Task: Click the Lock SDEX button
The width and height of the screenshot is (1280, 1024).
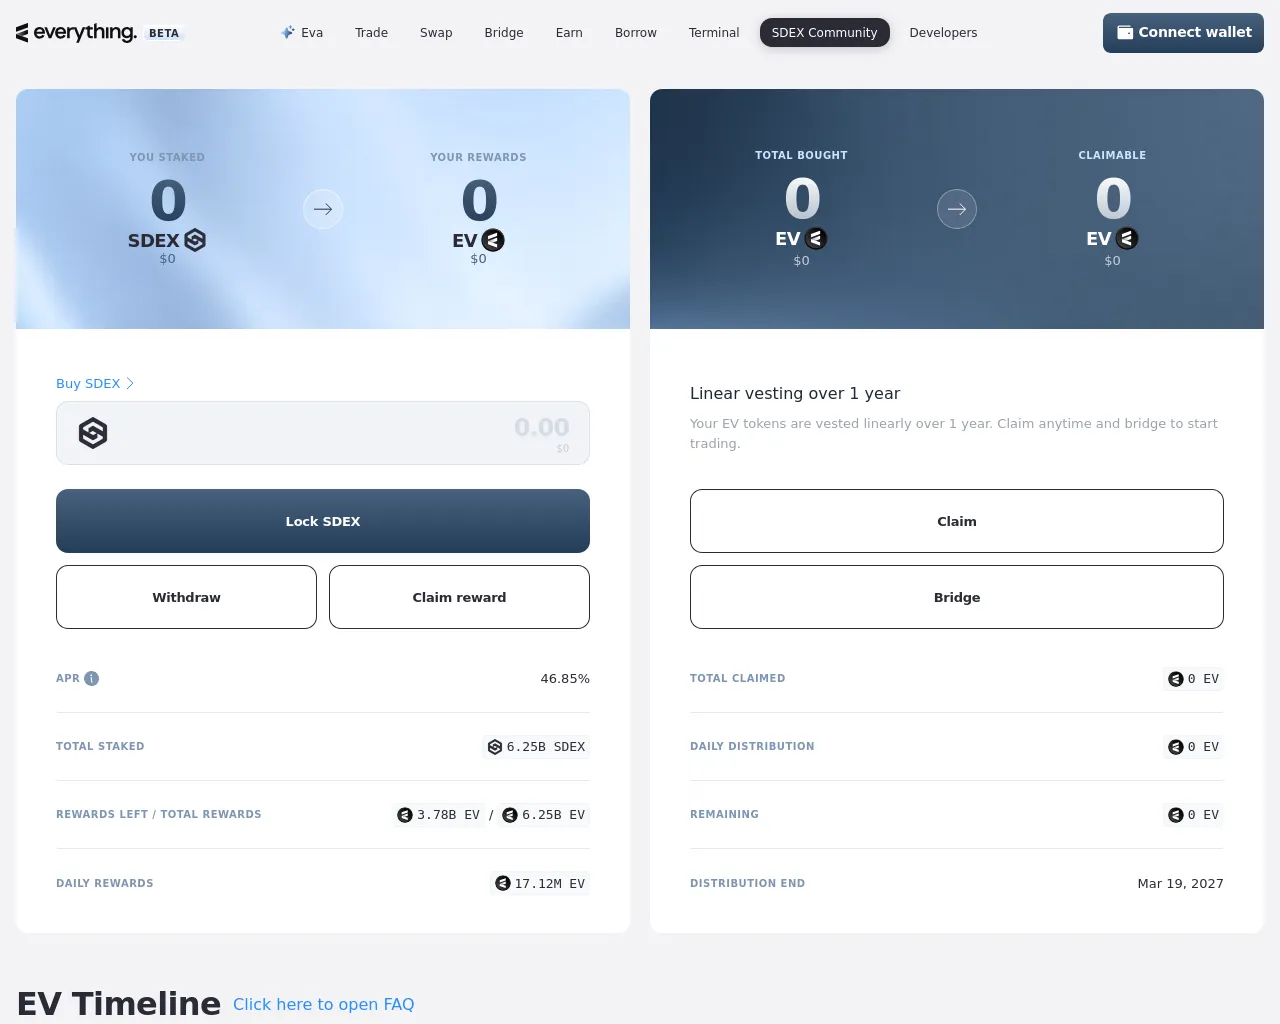Action: pos(323,521)
